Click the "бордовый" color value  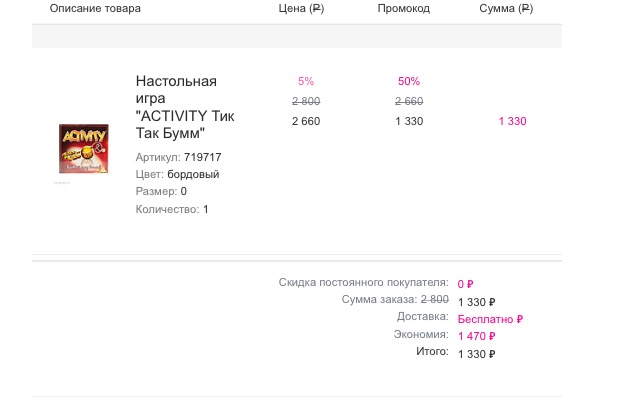(193, 174)
